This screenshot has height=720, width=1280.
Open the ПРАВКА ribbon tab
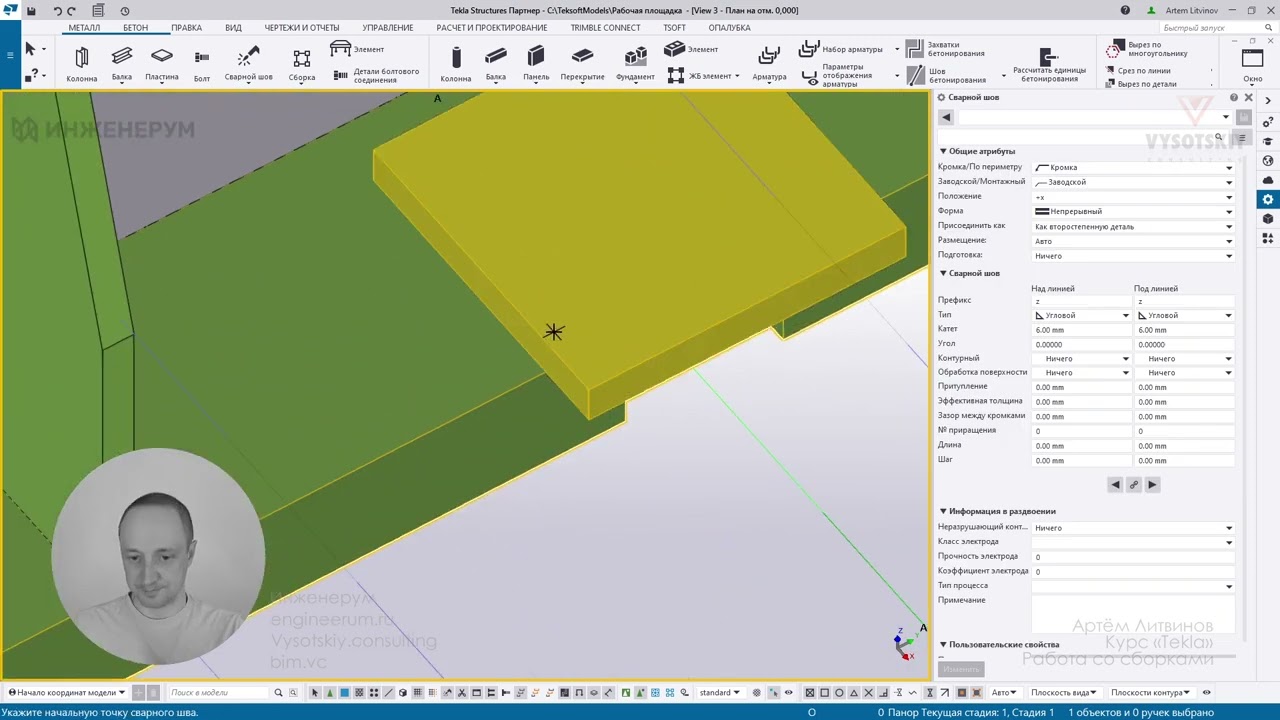(186, 28)
